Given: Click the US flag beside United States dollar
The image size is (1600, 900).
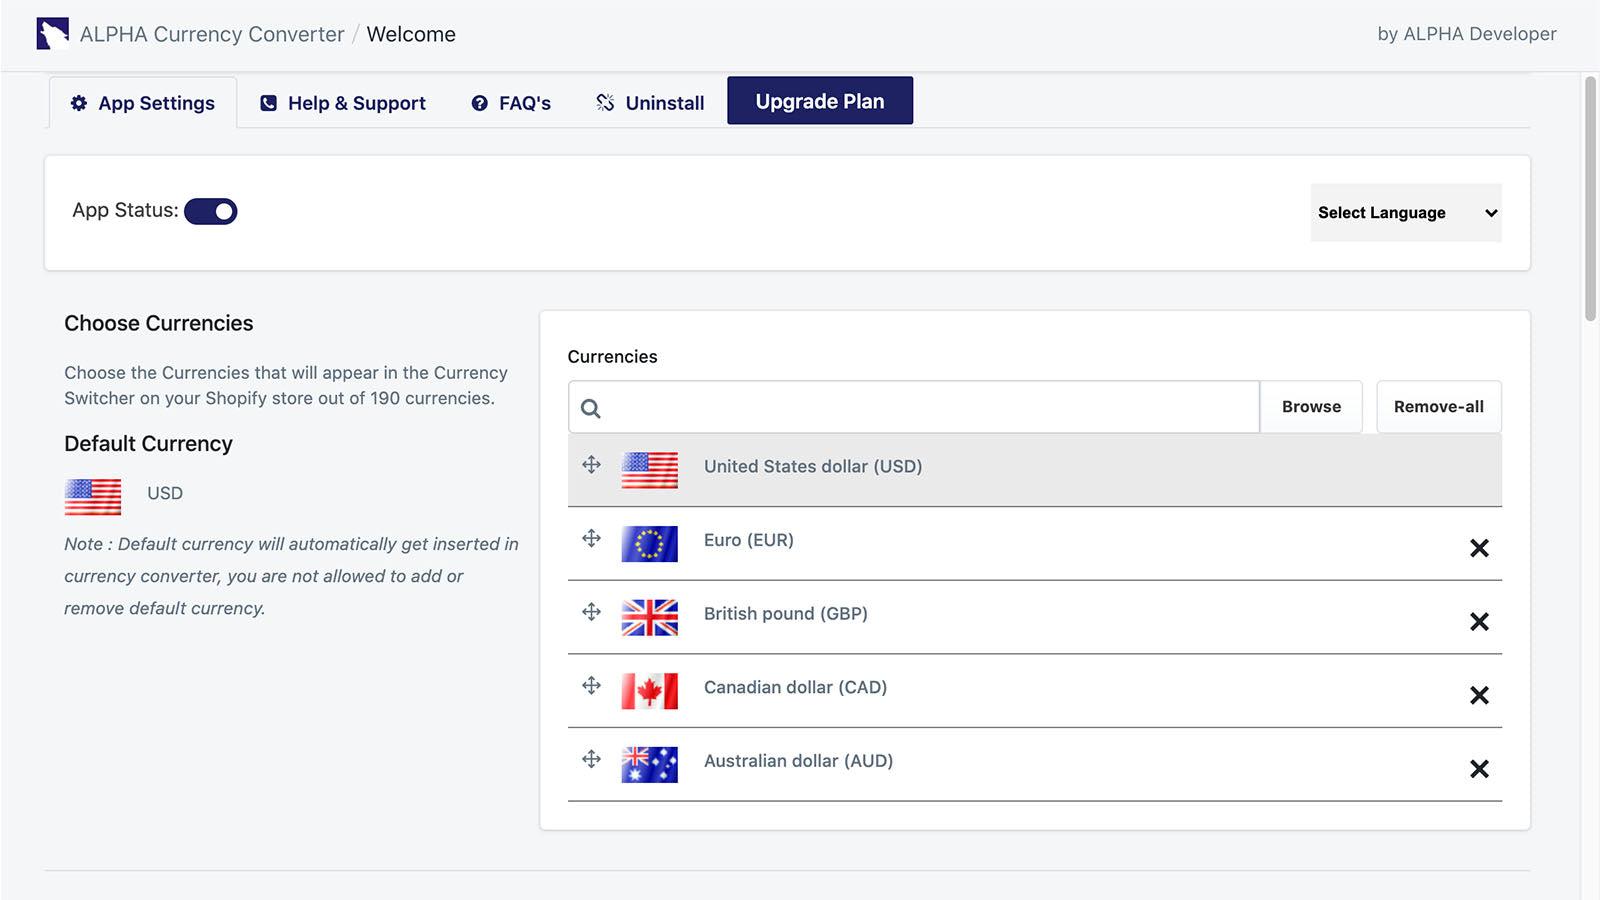Looking at the screenshot, I should [x=650, y=469].
